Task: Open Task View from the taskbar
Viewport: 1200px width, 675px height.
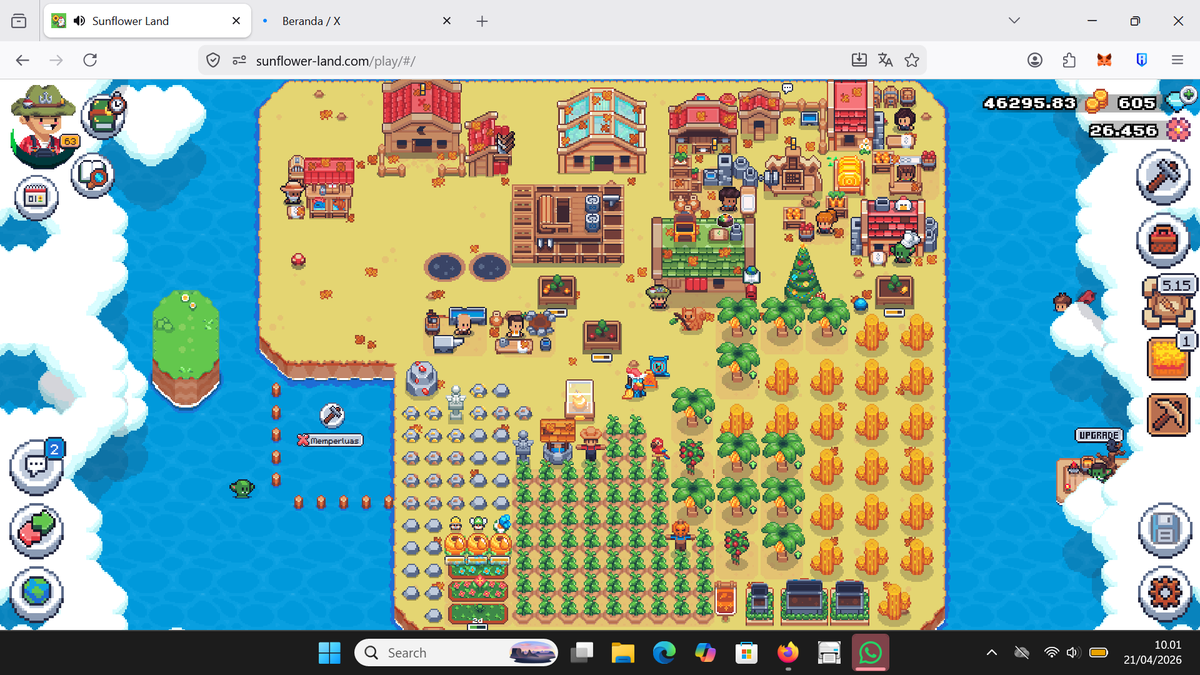Action: tap(581, 653)
